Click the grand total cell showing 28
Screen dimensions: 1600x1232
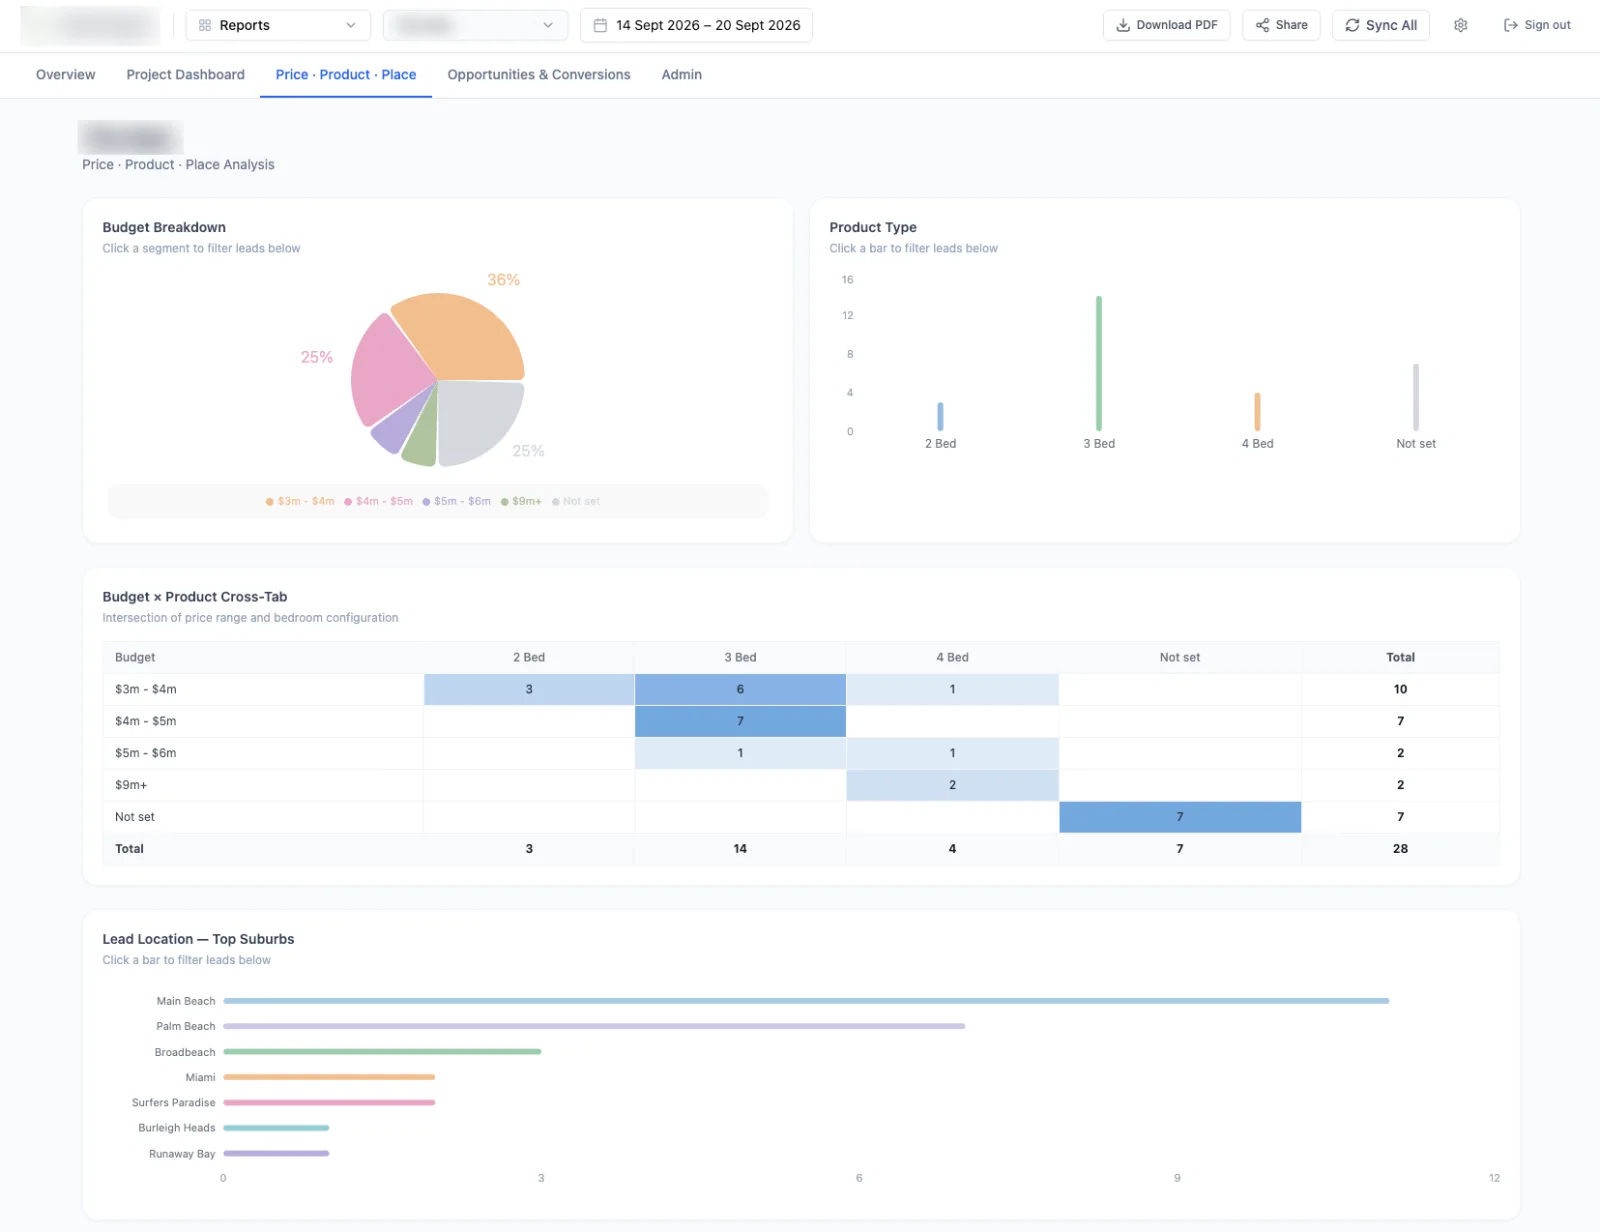pos(1400,849)
